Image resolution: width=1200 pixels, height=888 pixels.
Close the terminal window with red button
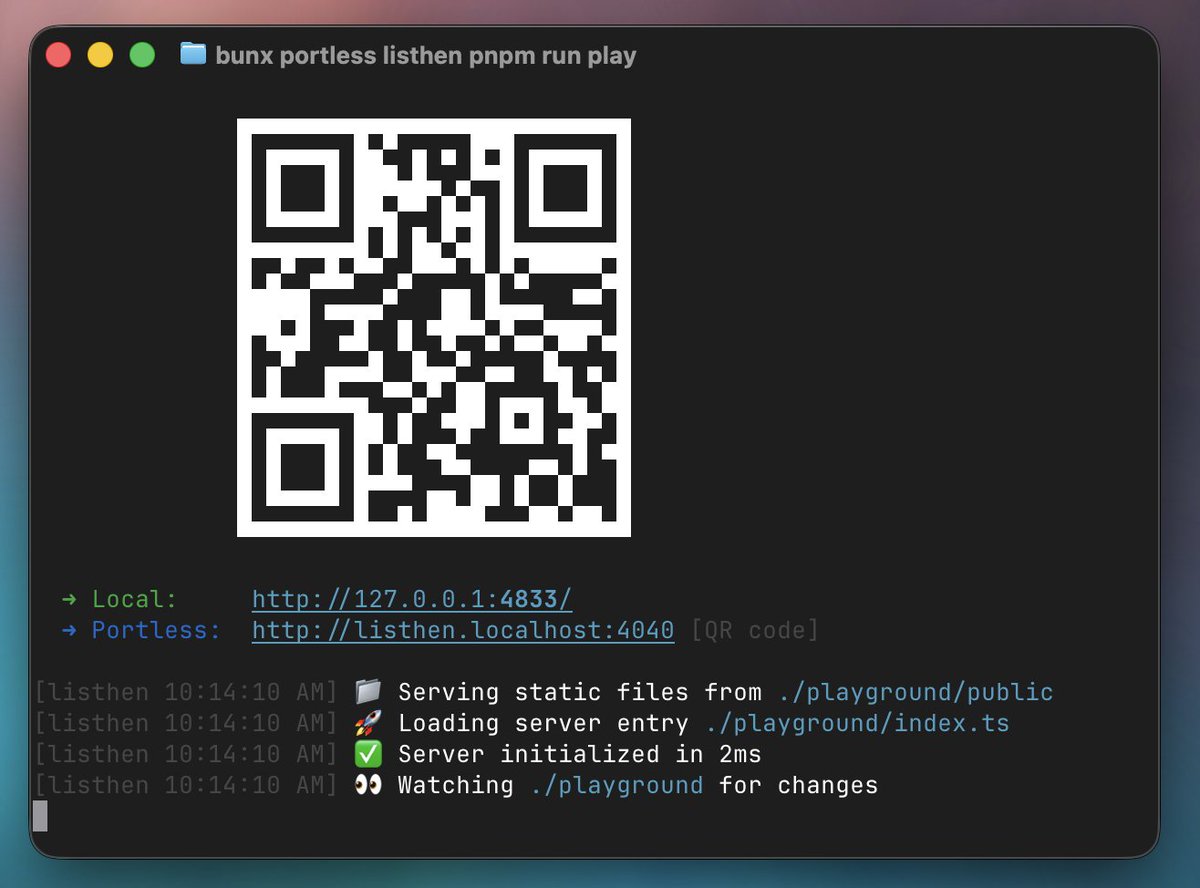pyautogui.click(x=59, y=55)
